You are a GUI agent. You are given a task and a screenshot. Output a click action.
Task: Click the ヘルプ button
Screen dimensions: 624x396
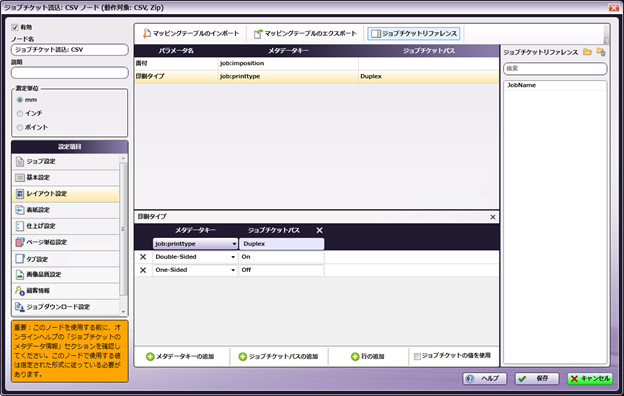click(x=484, y=378)
